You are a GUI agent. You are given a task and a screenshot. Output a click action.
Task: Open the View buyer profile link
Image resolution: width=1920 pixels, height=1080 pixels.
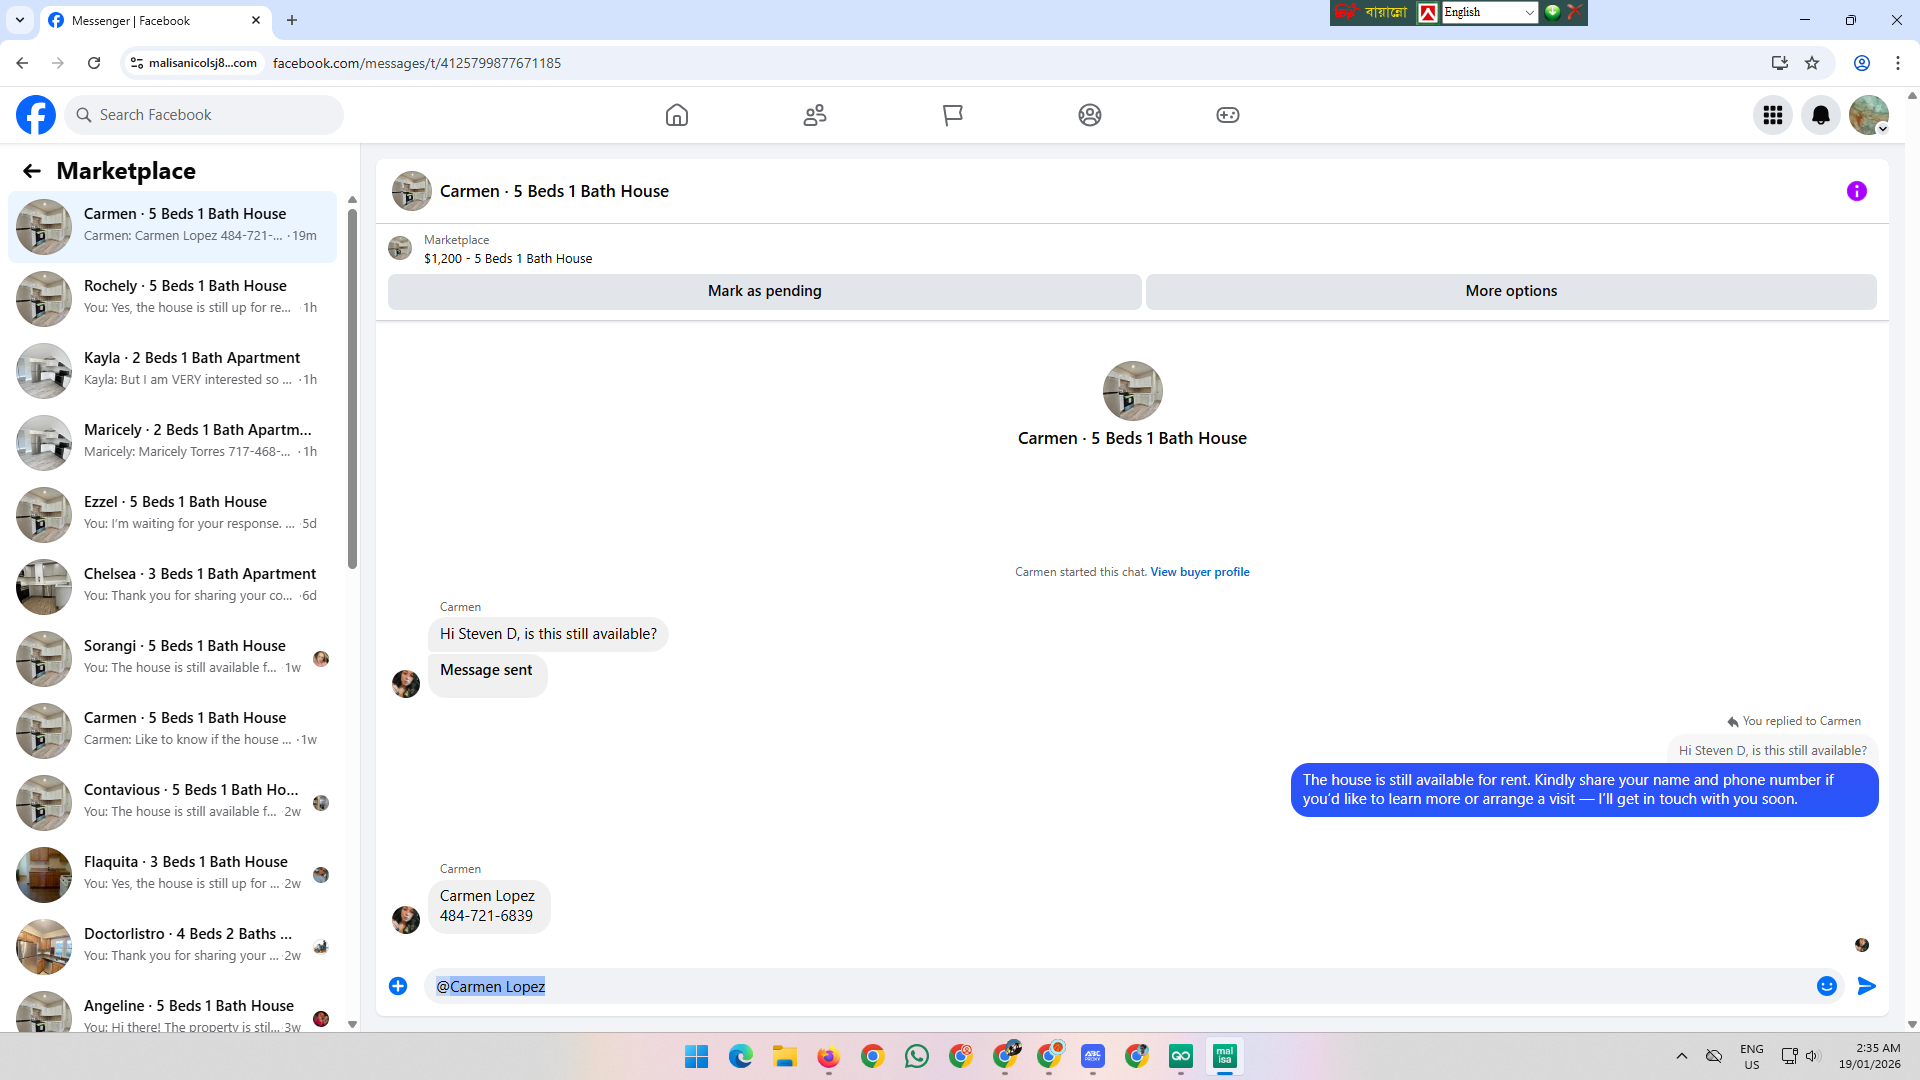(1200, 572)
